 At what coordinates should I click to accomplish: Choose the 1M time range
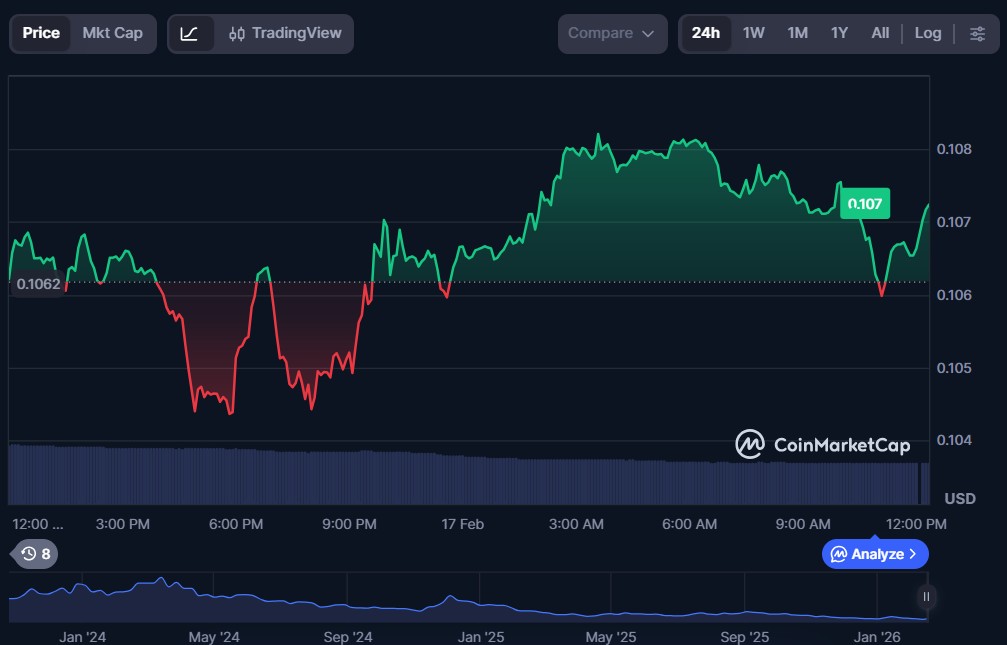[x=797, y=33]
